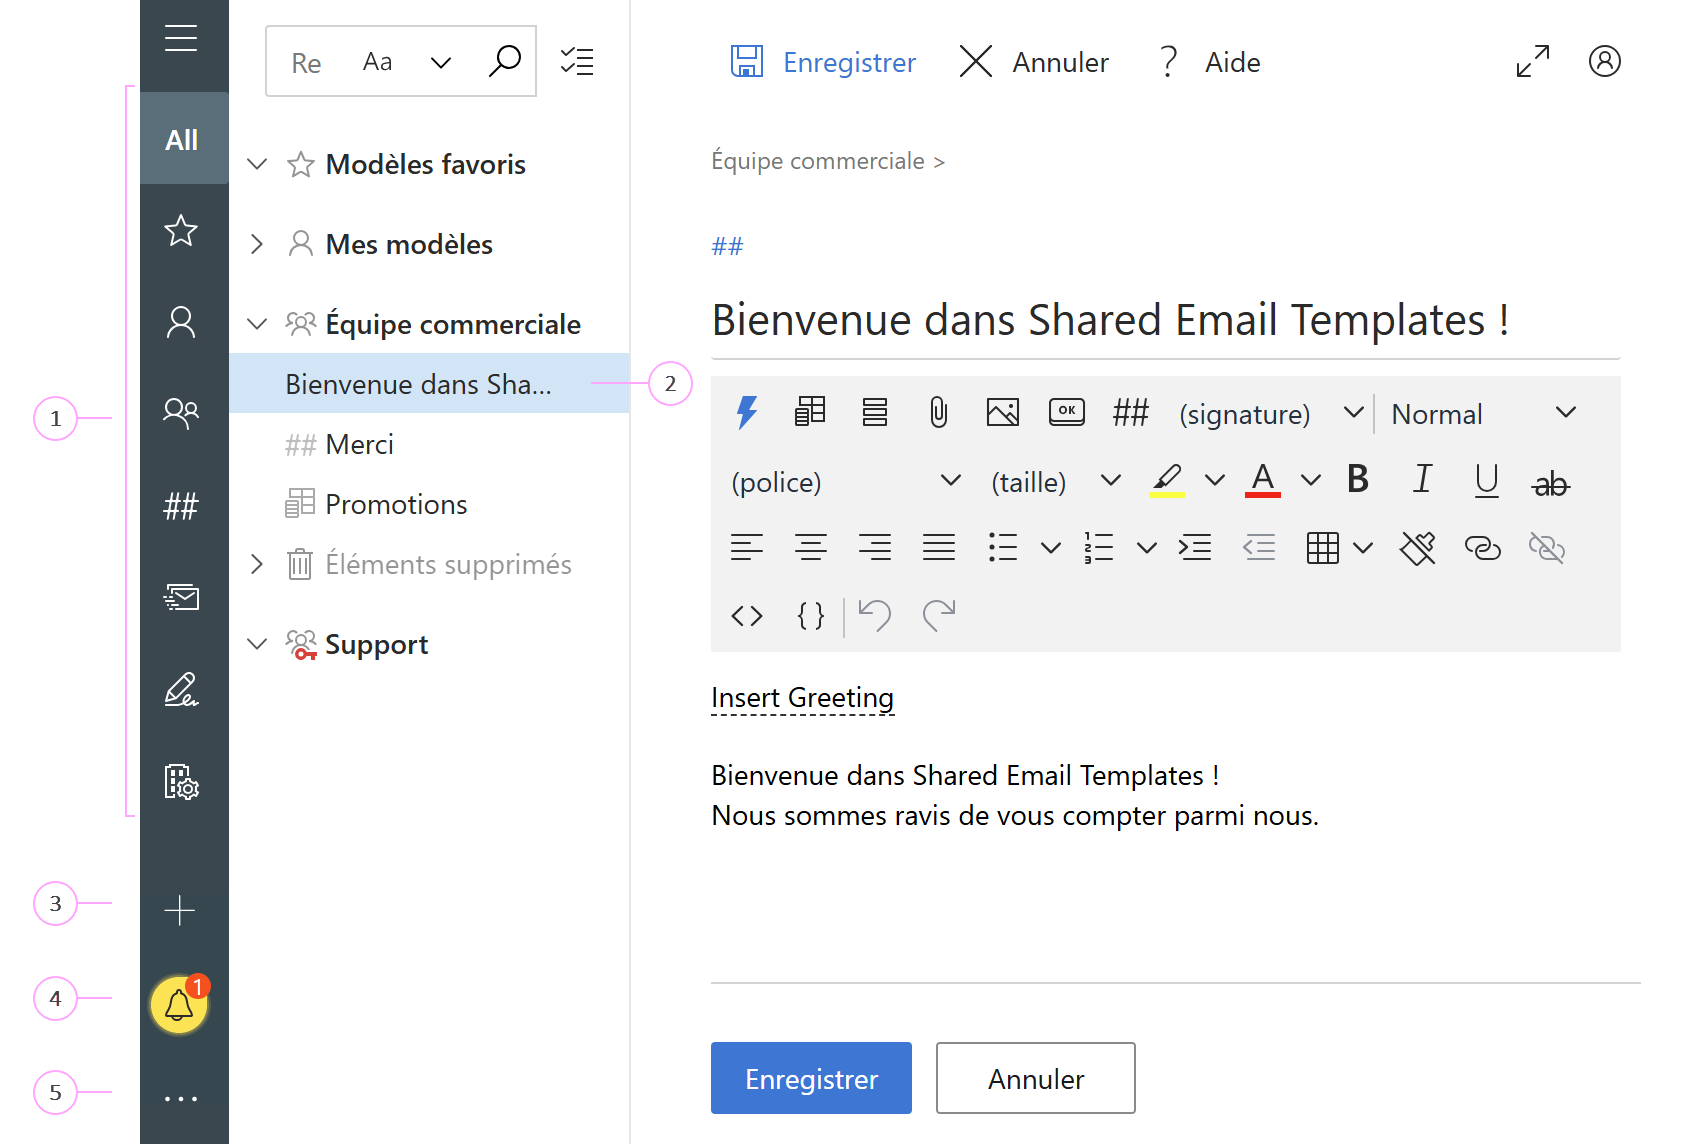1692x1144 pixels.
Task: Insert hyperlink with chain icon
Action: 1482,547
